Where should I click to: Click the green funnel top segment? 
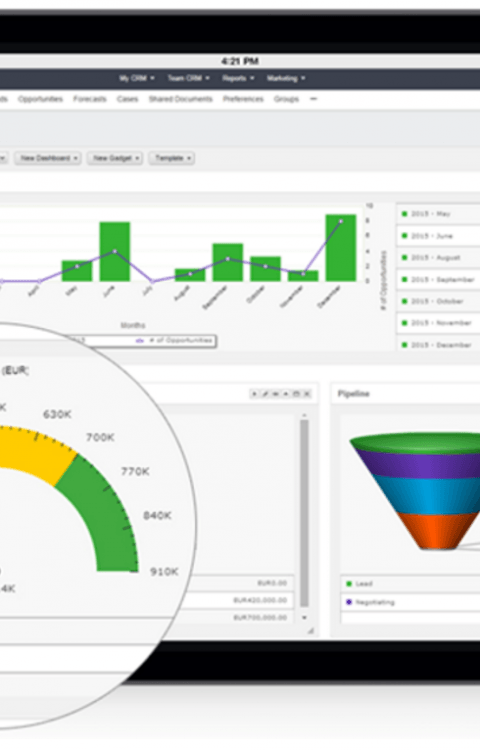[x=416, y=441]
